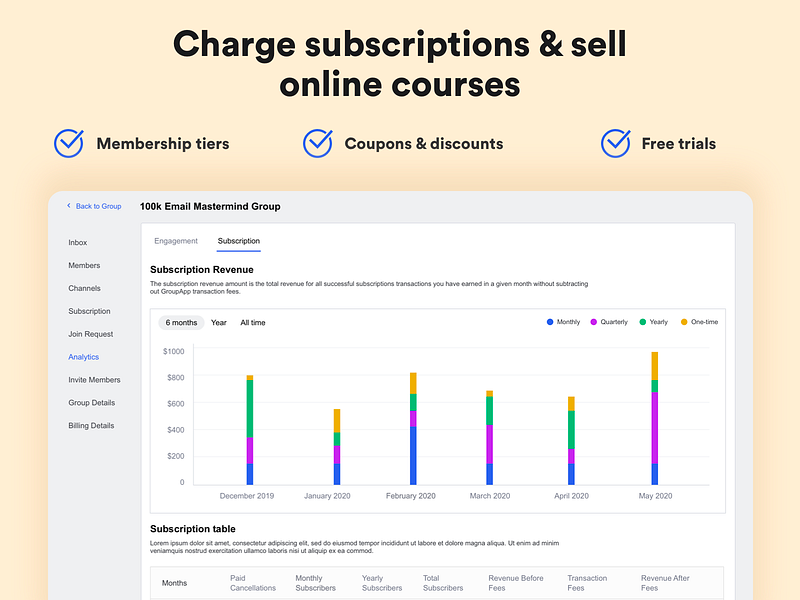Image resolution: width=800 pixels, height=600 pixels.
Task: Click the December 2019 axis label
Action: [247, 496]
